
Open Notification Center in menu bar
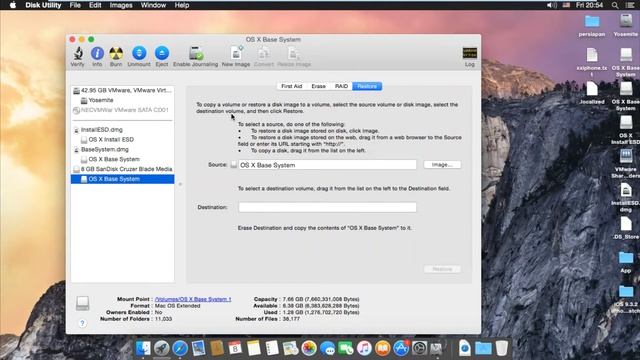pyautogui.click(x=630, y=5)
